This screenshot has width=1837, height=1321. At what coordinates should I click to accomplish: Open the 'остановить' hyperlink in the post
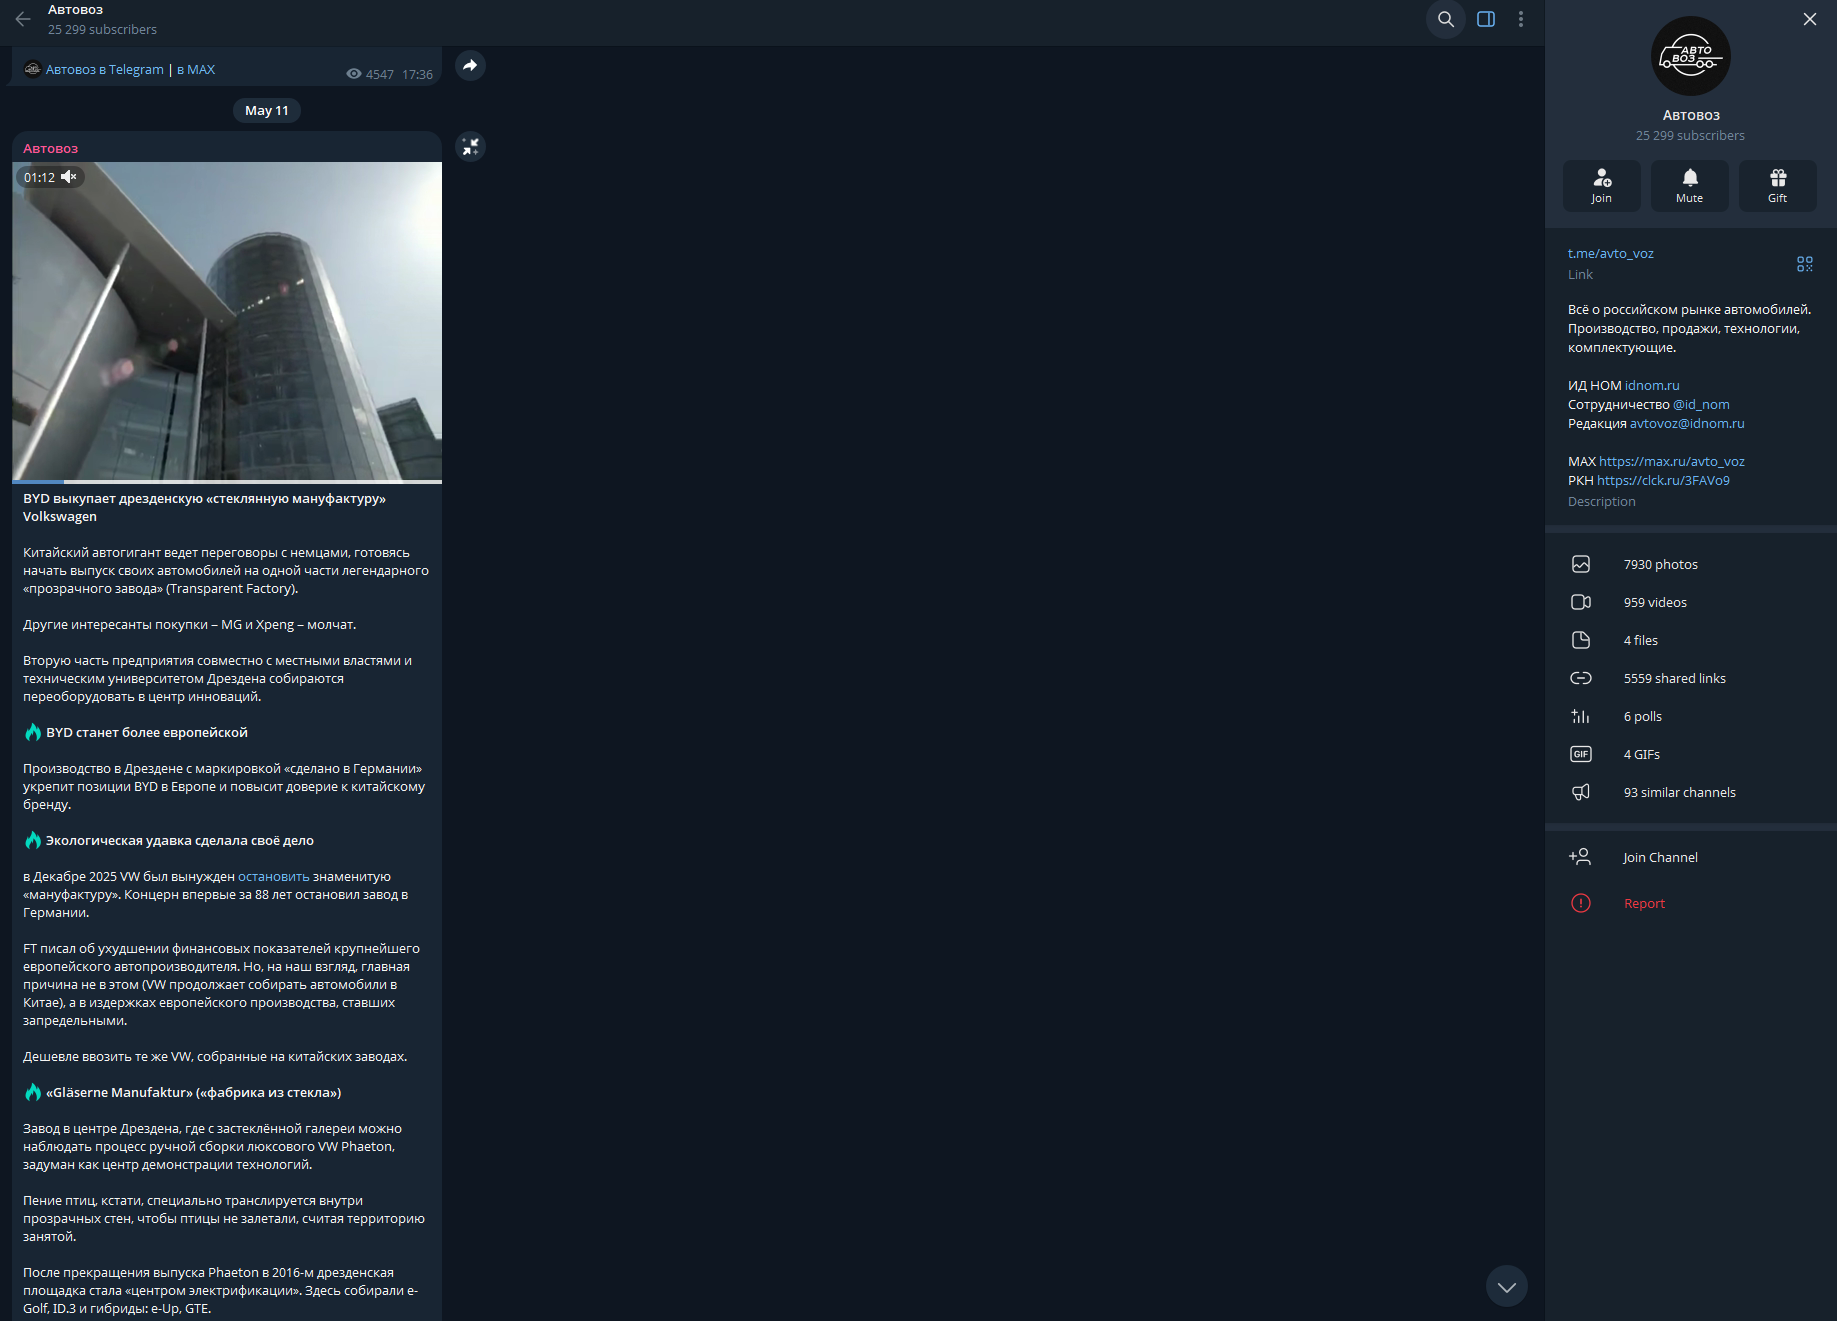(273, 877)
